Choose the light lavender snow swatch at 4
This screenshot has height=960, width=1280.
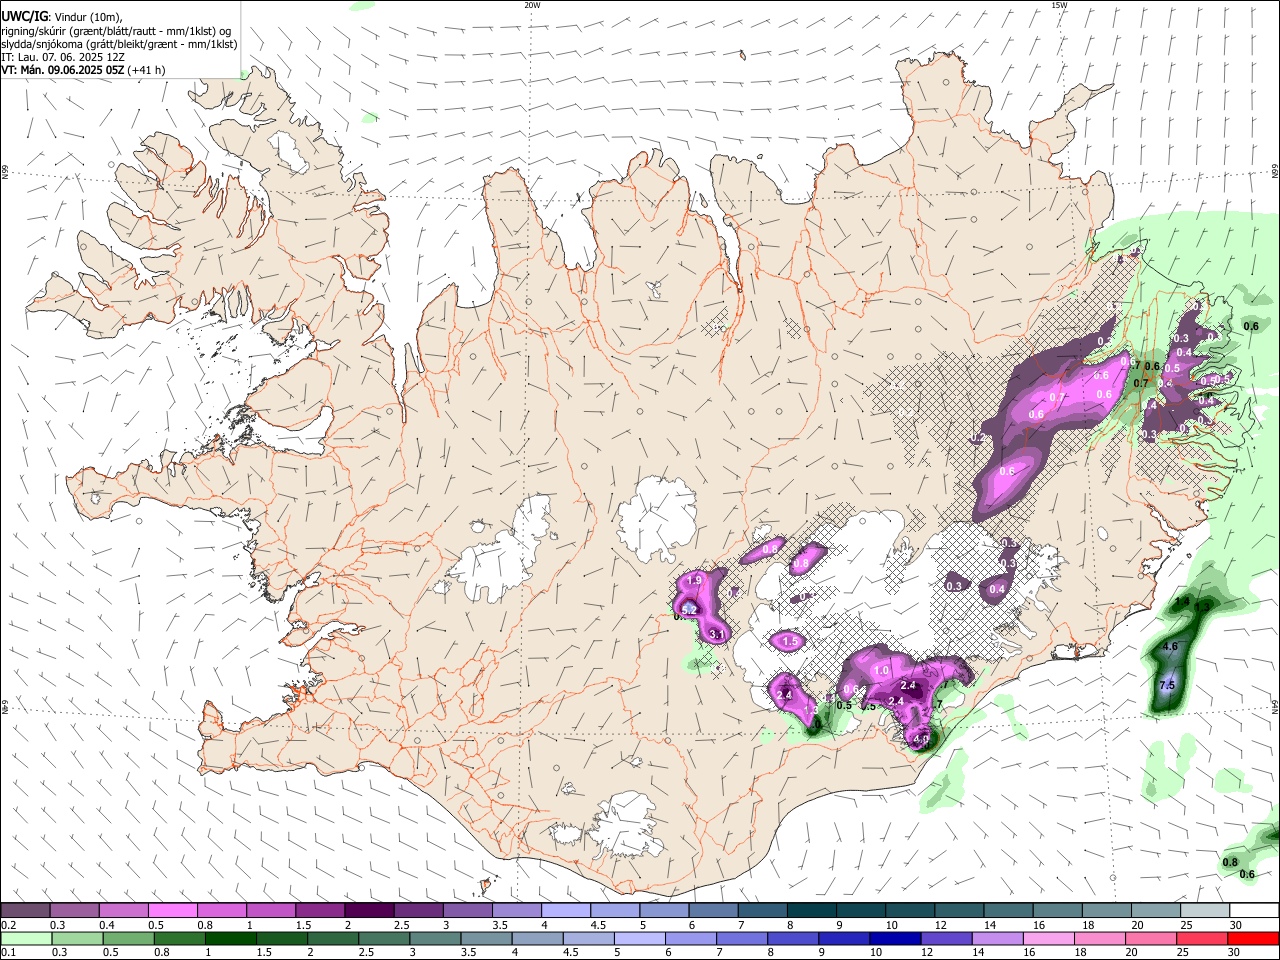pyautogui.click(x=565, y=911)
